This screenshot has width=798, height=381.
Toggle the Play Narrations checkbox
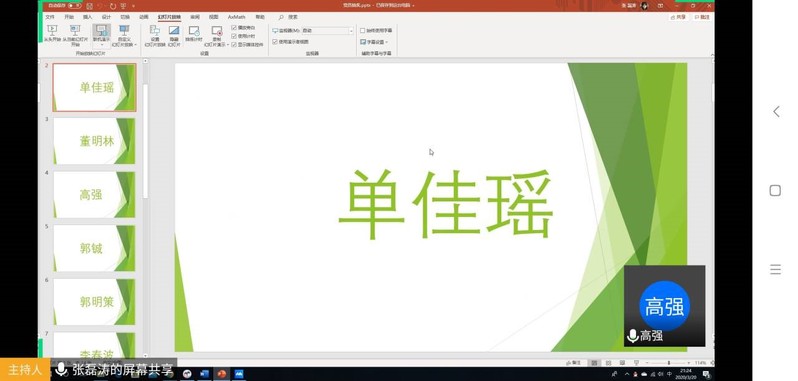click(x=234, y=27)
